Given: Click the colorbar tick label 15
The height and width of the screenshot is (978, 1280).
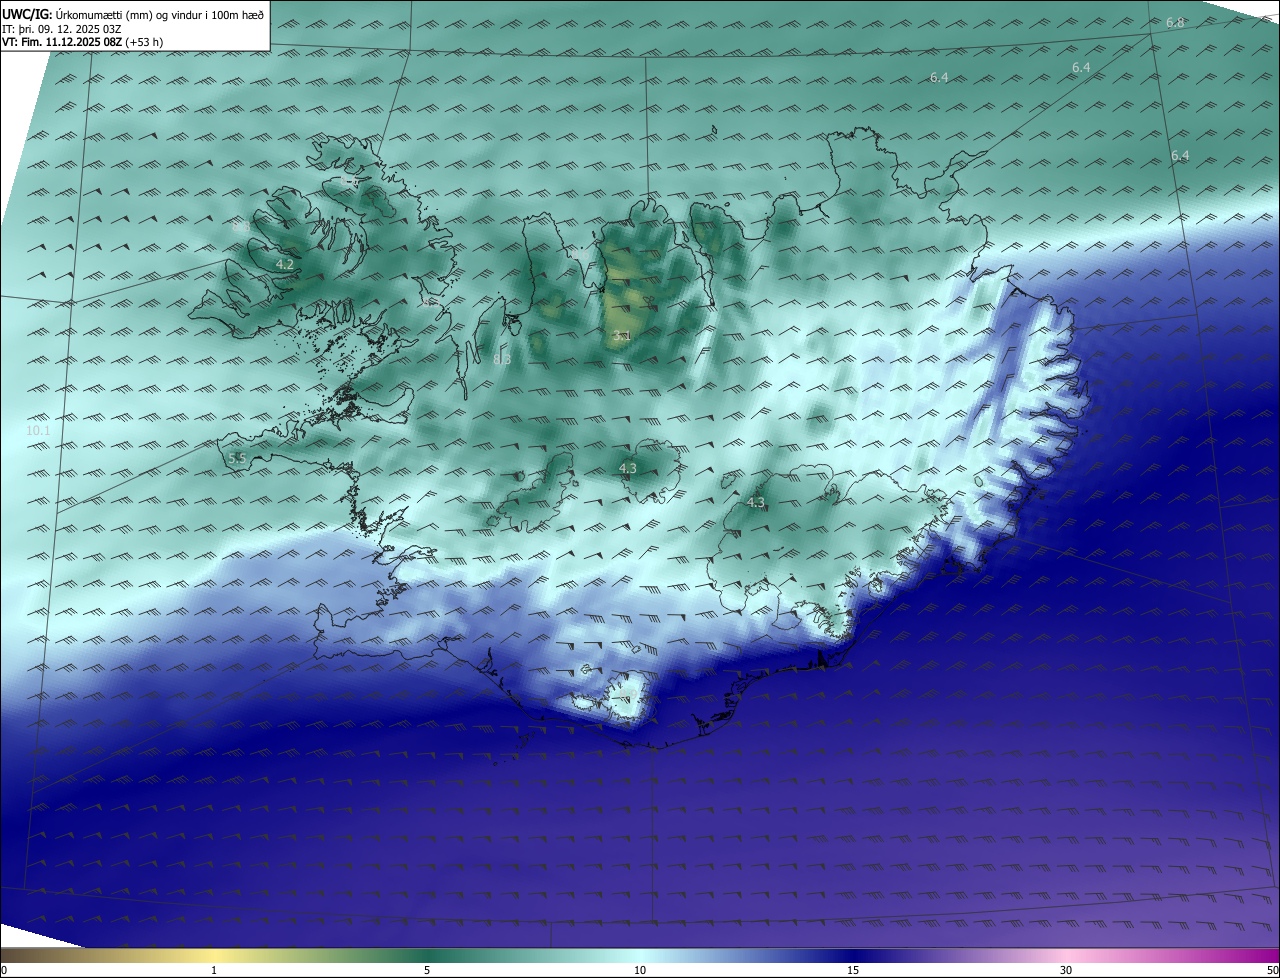Looking at the screenshot, I should coord(853,970).
